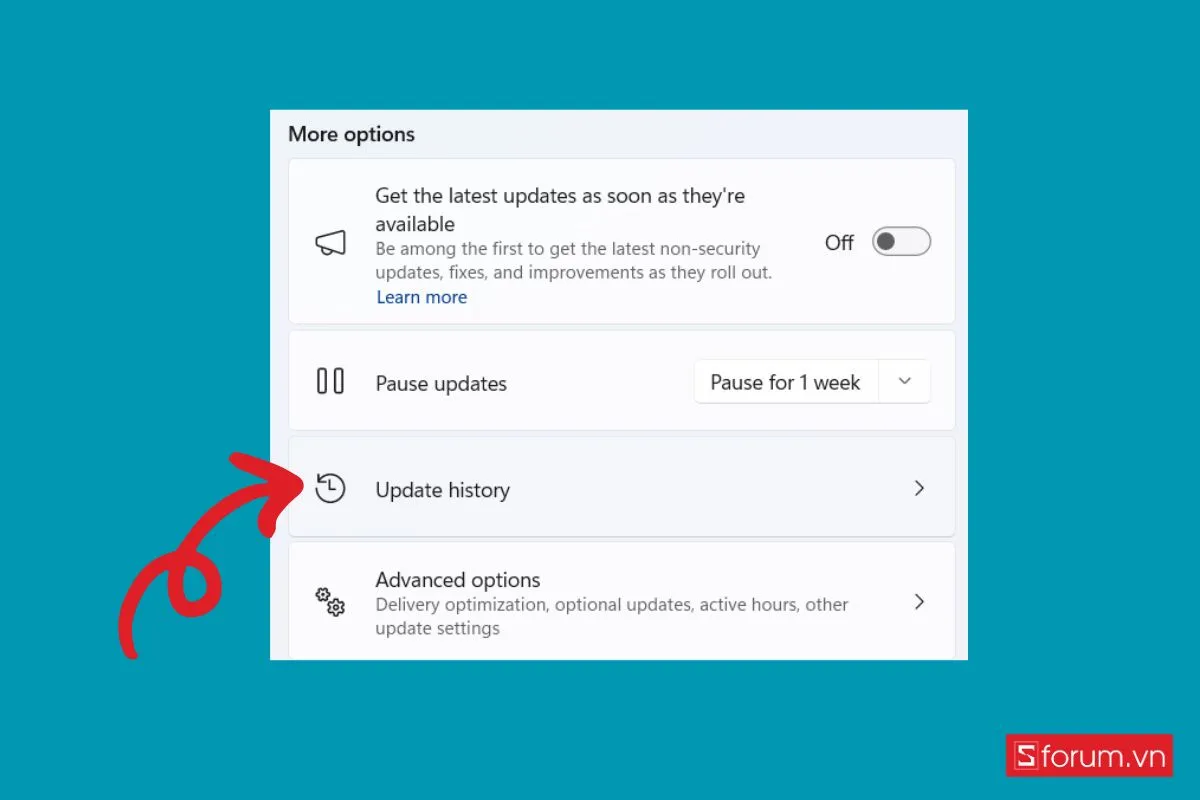Viewport: 1200px width, 800px height.
Task: Open Update history using the right chevron
Action: point(919,488)
